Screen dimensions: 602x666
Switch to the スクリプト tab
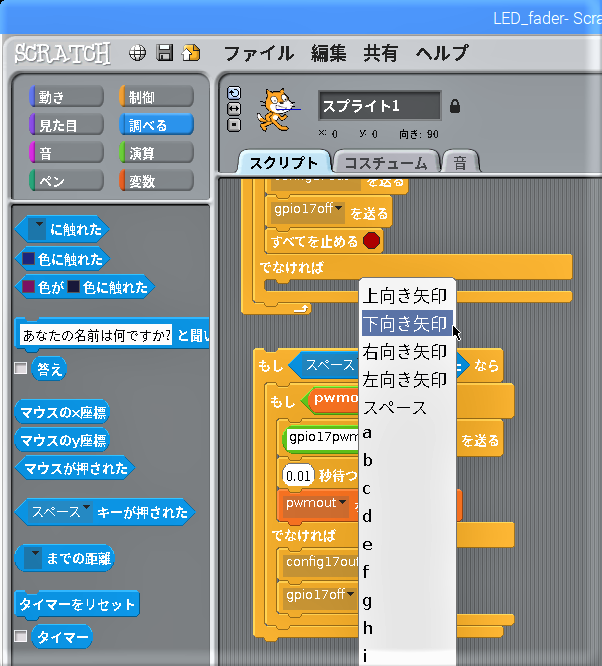284,162
